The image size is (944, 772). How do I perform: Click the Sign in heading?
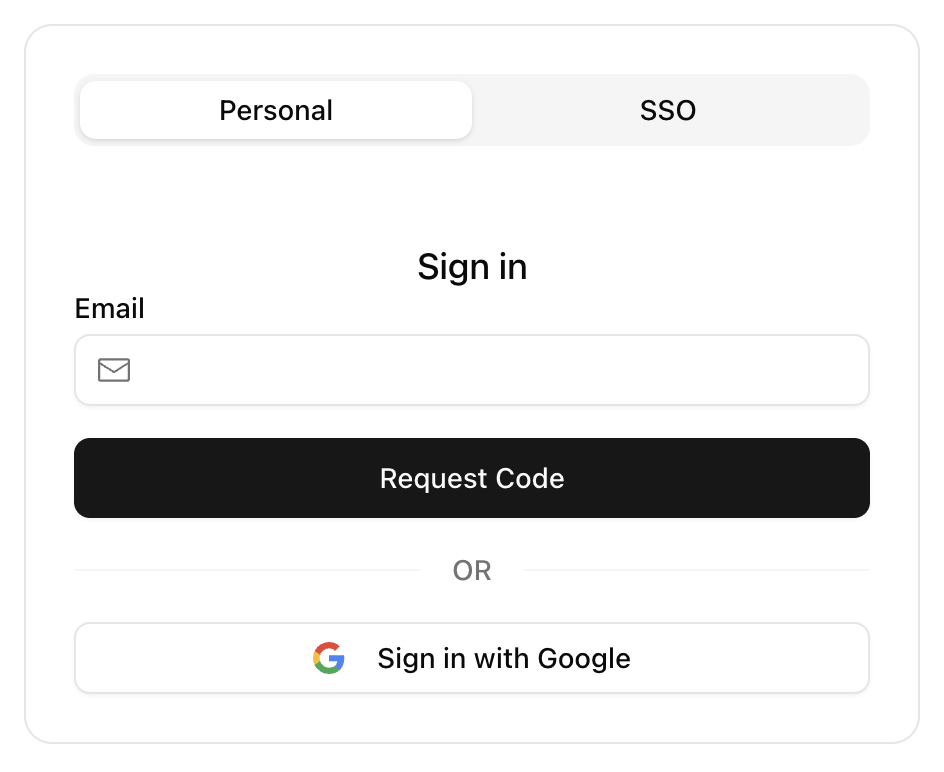point(472,267)
